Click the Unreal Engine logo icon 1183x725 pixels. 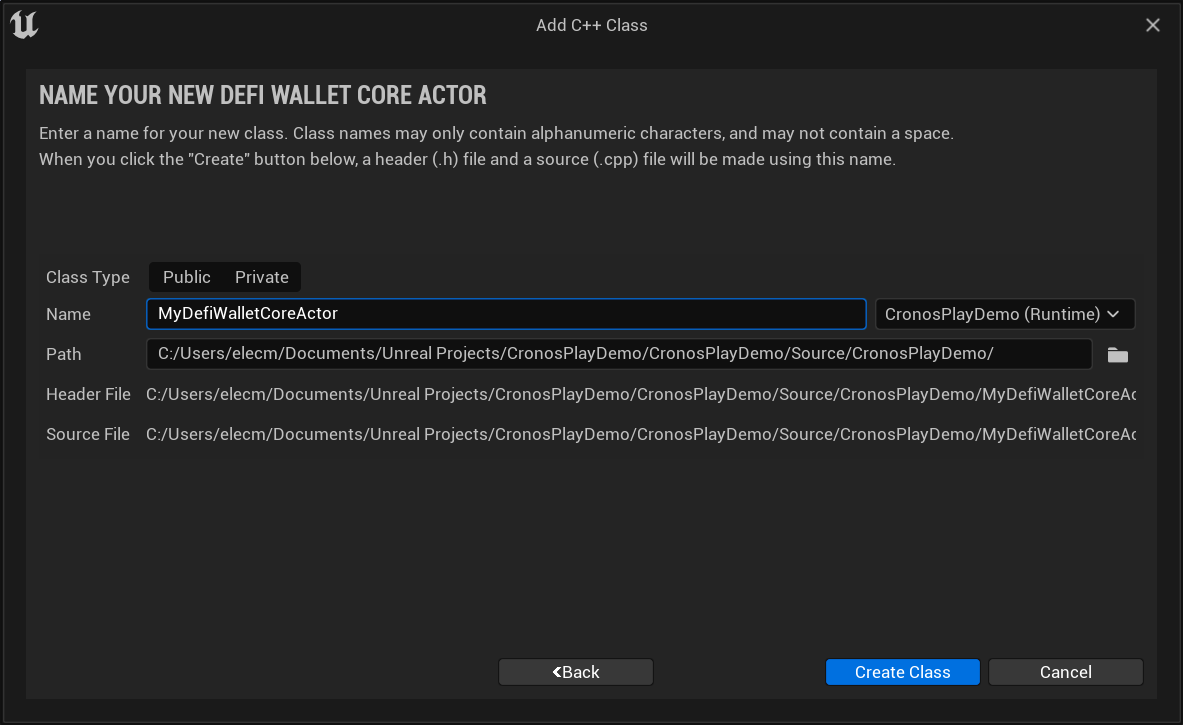tap(25, 25)
